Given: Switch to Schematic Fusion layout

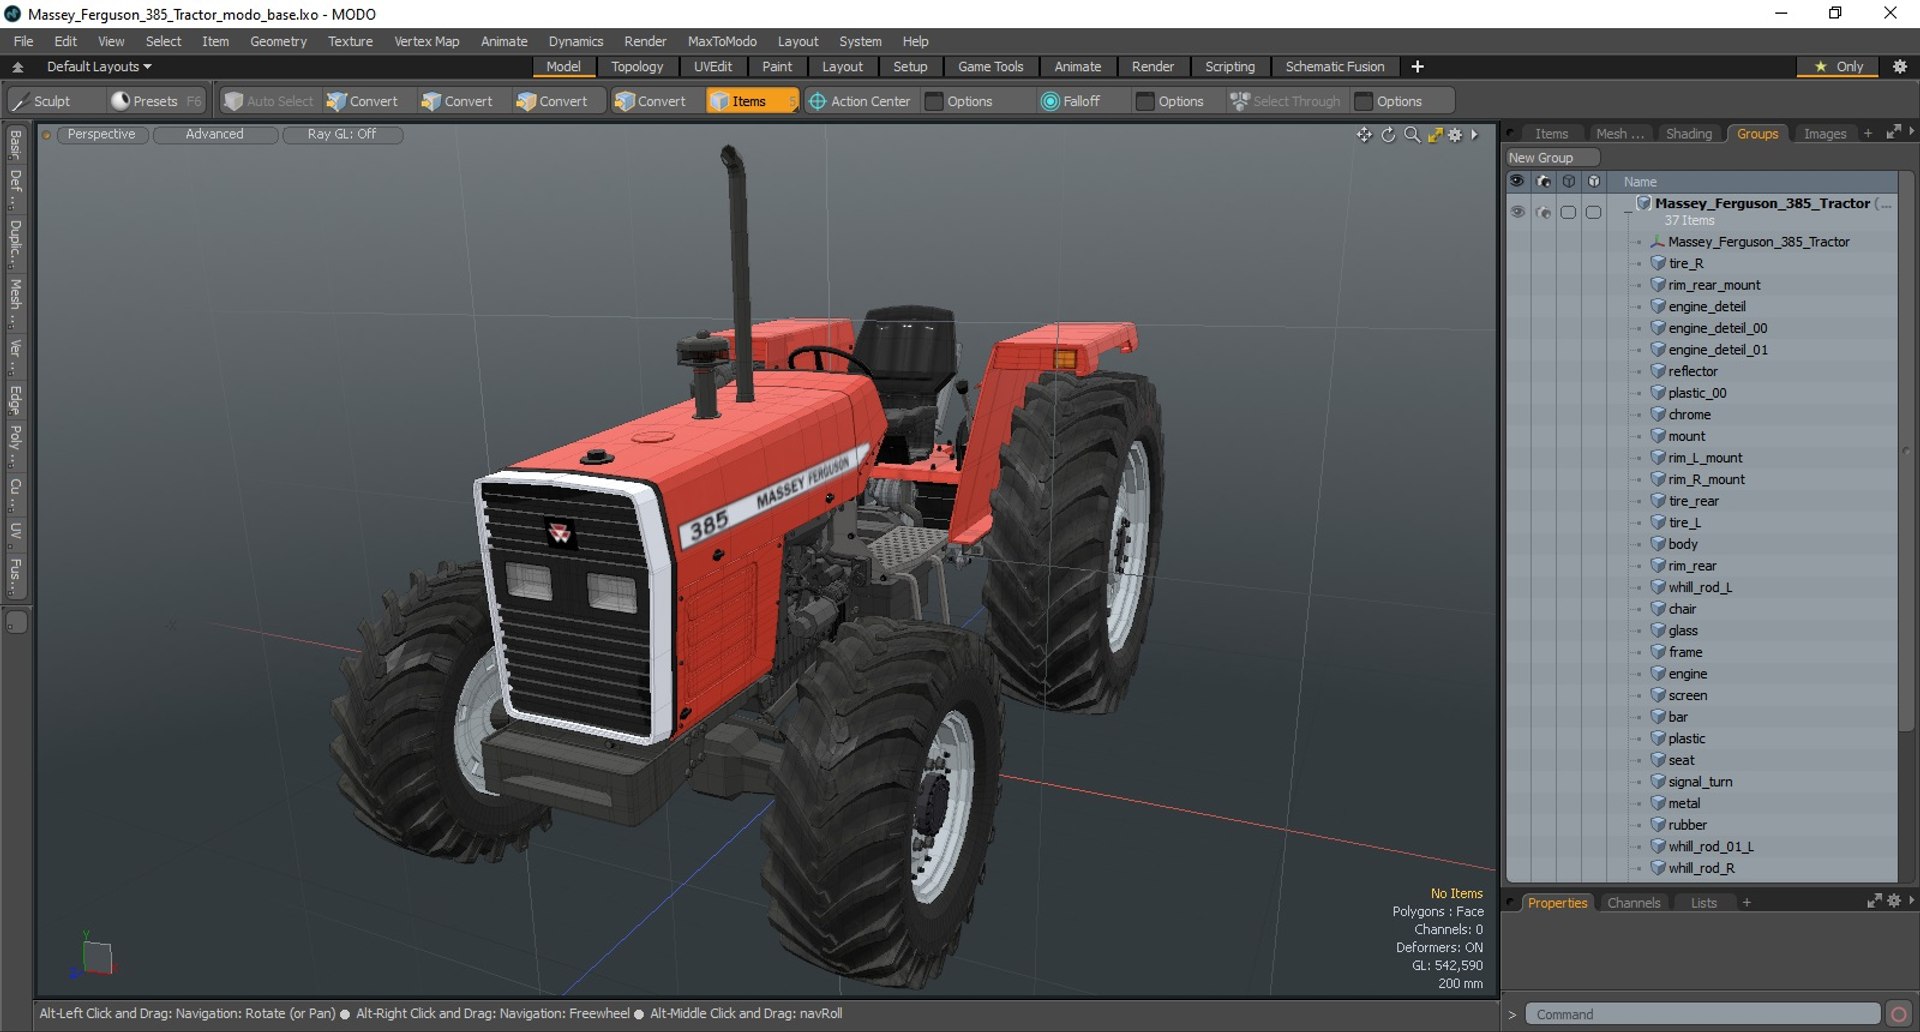Looking at the screenshot, I should (1335, 67).
